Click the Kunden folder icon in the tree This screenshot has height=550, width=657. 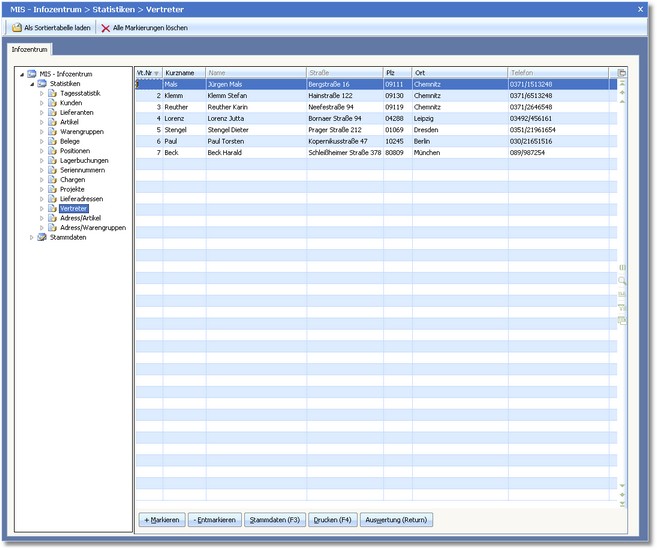click(52, 102)
